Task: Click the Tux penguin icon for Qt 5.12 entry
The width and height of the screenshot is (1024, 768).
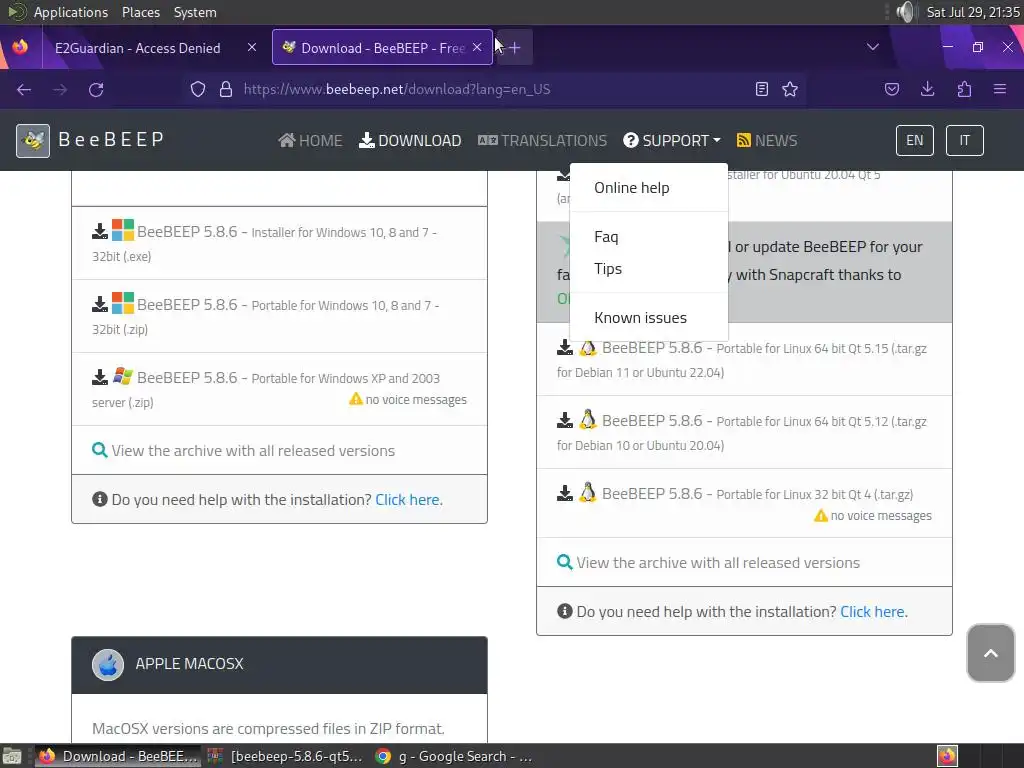Action: point(588,419)
